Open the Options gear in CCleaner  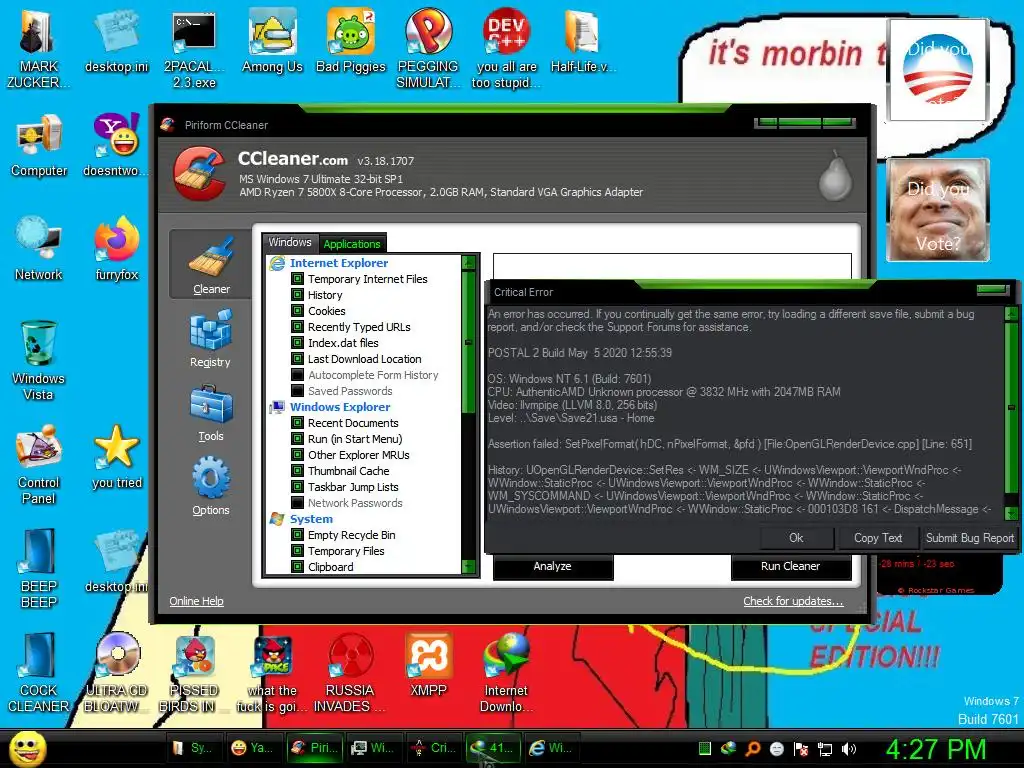210,487
